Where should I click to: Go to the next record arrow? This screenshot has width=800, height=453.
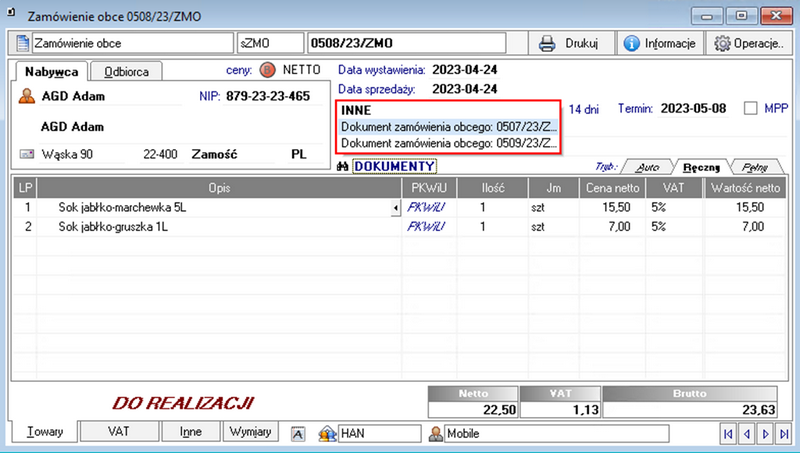point(765,434)
